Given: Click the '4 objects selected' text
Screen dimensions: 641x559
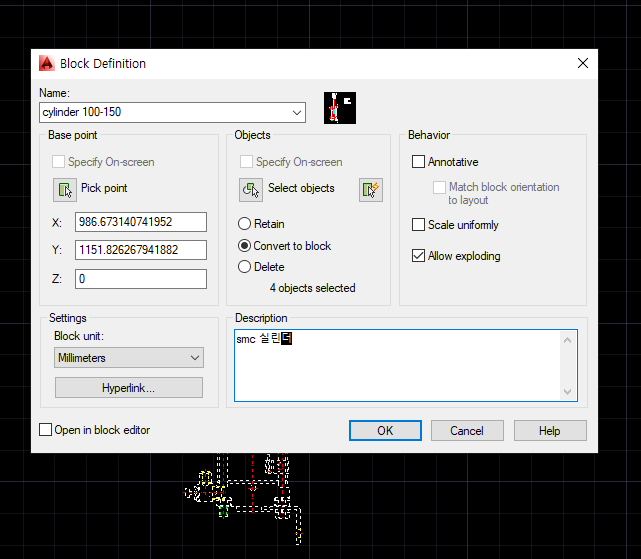Looking at the screenshot, I should [312, 288].
